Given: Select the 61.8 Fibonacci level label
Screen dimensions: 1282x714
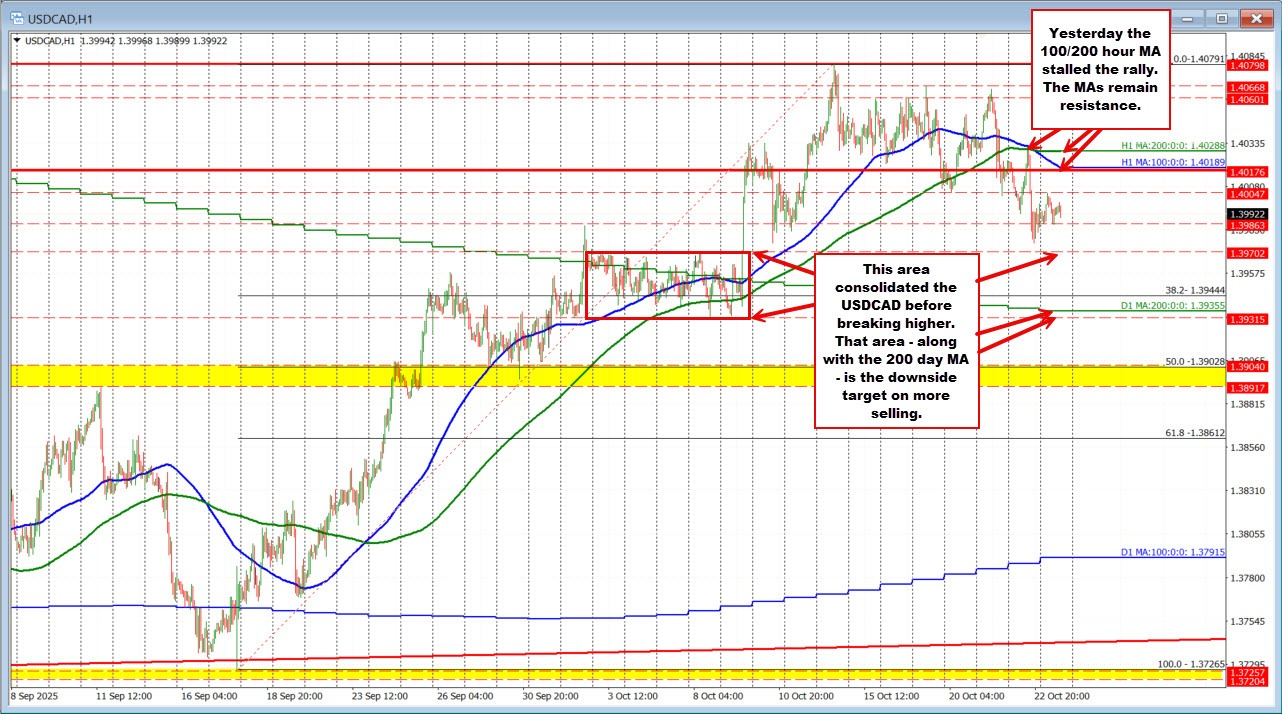Looking at the screenshot, I should [x=1195, y=432].
